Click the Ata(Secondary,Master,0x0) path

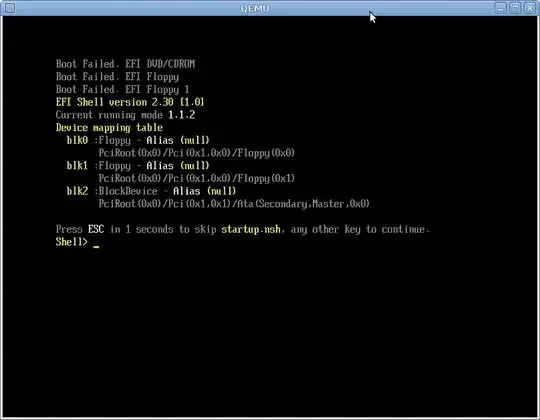(234, 204)
